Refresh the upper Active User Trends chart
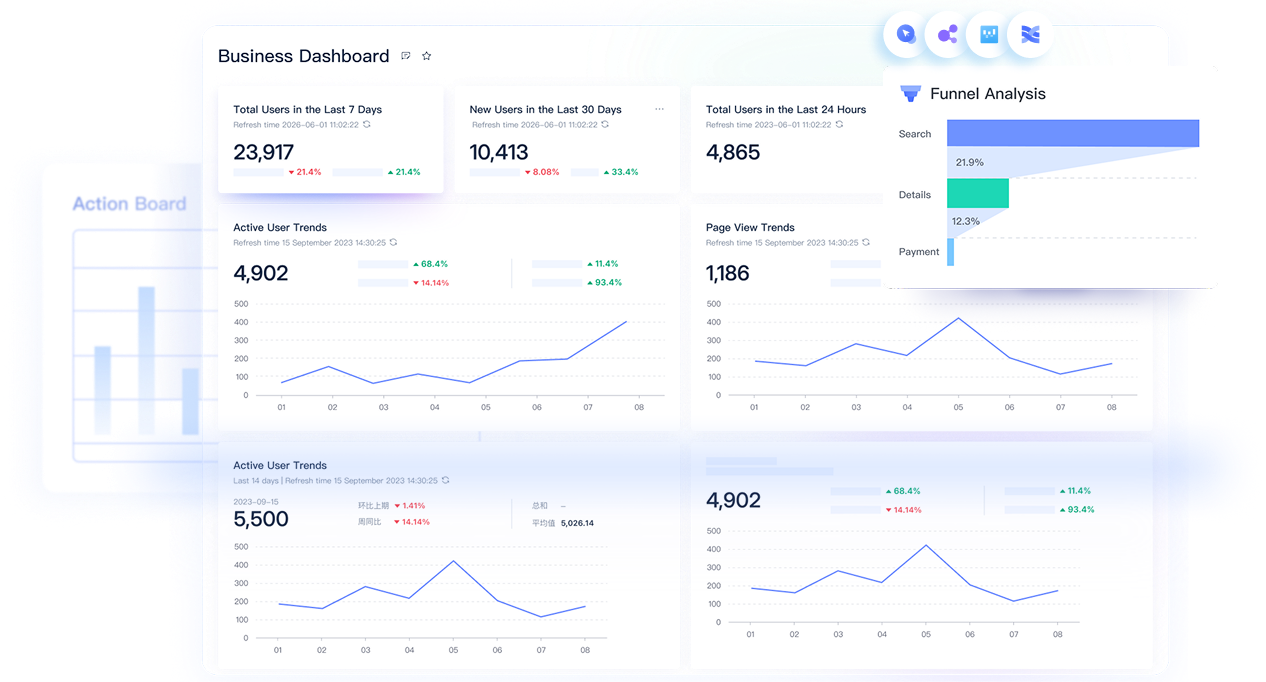The width and height of the screenshot is (1266, 682). tap(393, 243)
